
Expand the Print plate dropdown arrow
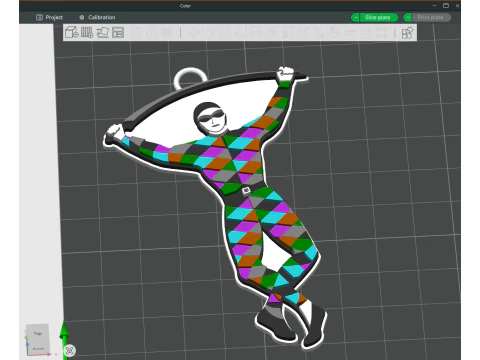[408, 17]
